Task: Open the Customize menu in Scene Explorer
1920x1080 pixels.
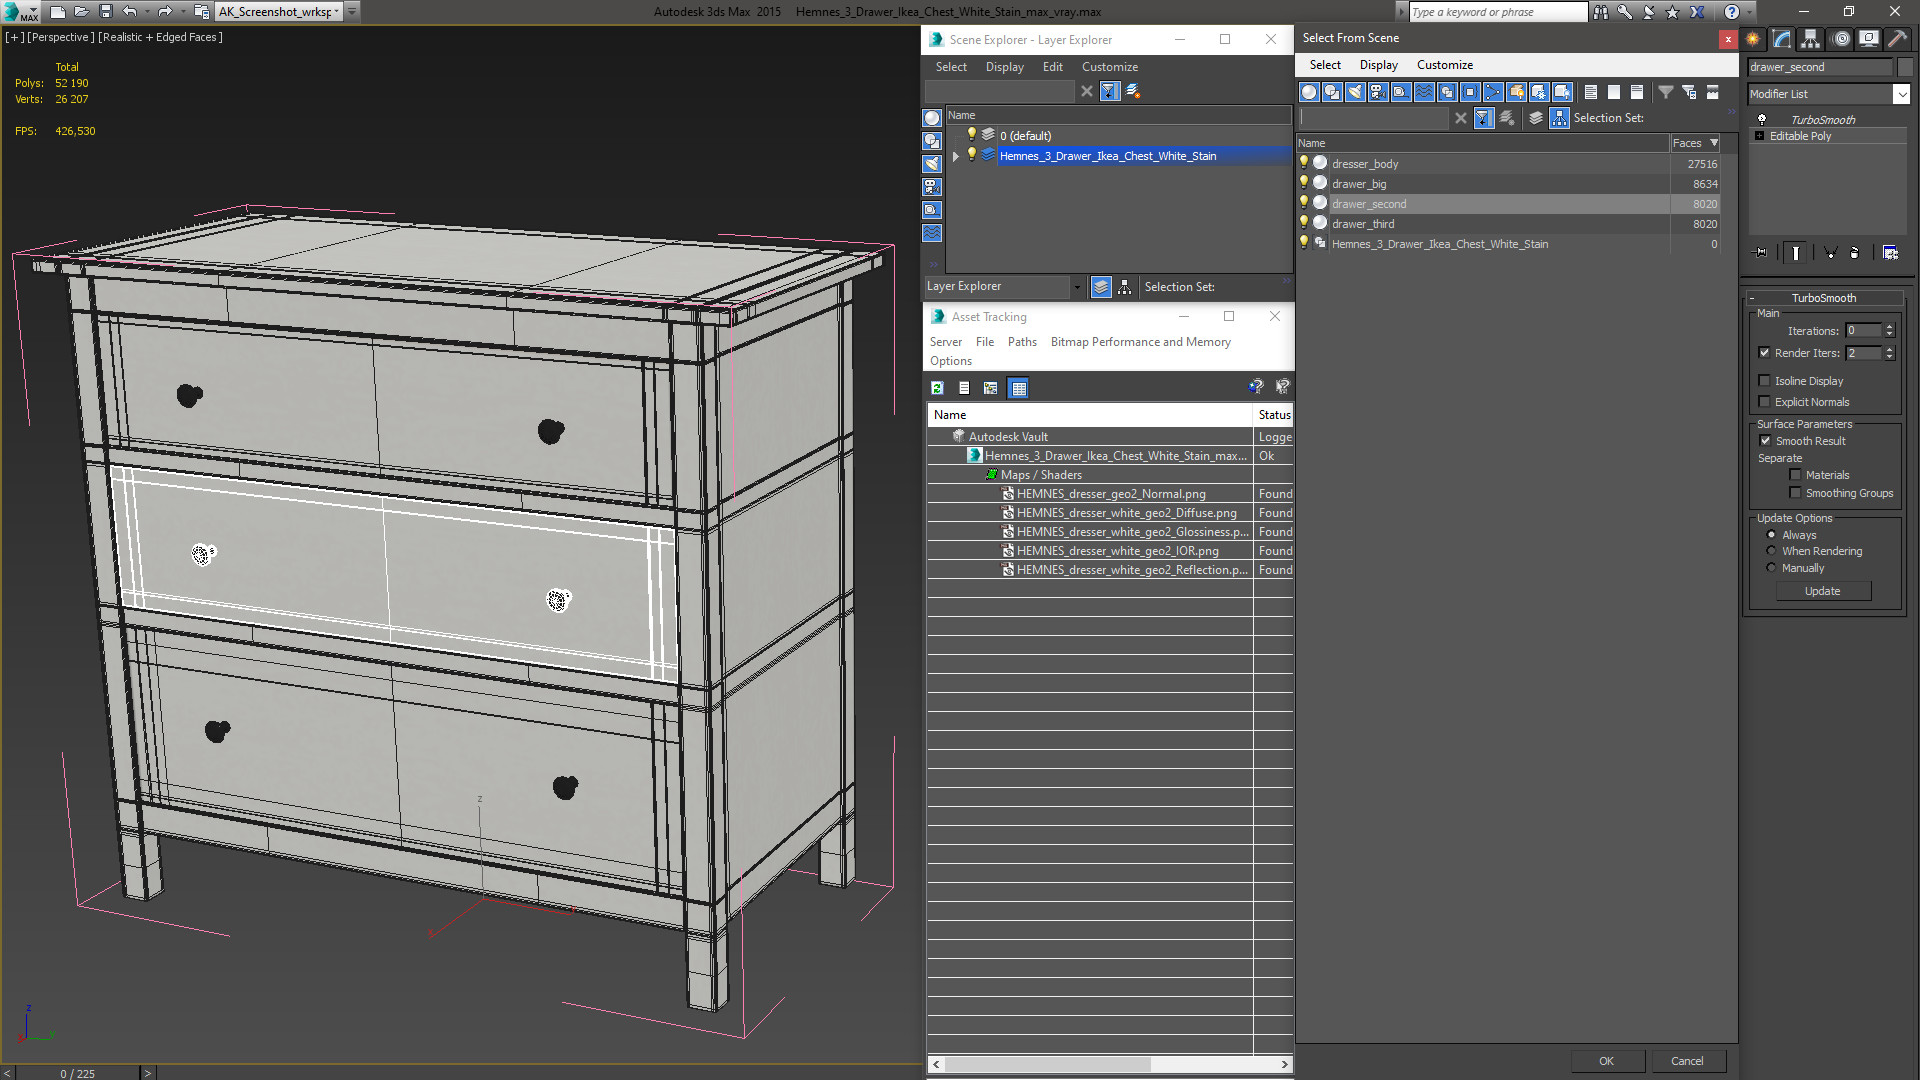Action: click(1109, 67)
